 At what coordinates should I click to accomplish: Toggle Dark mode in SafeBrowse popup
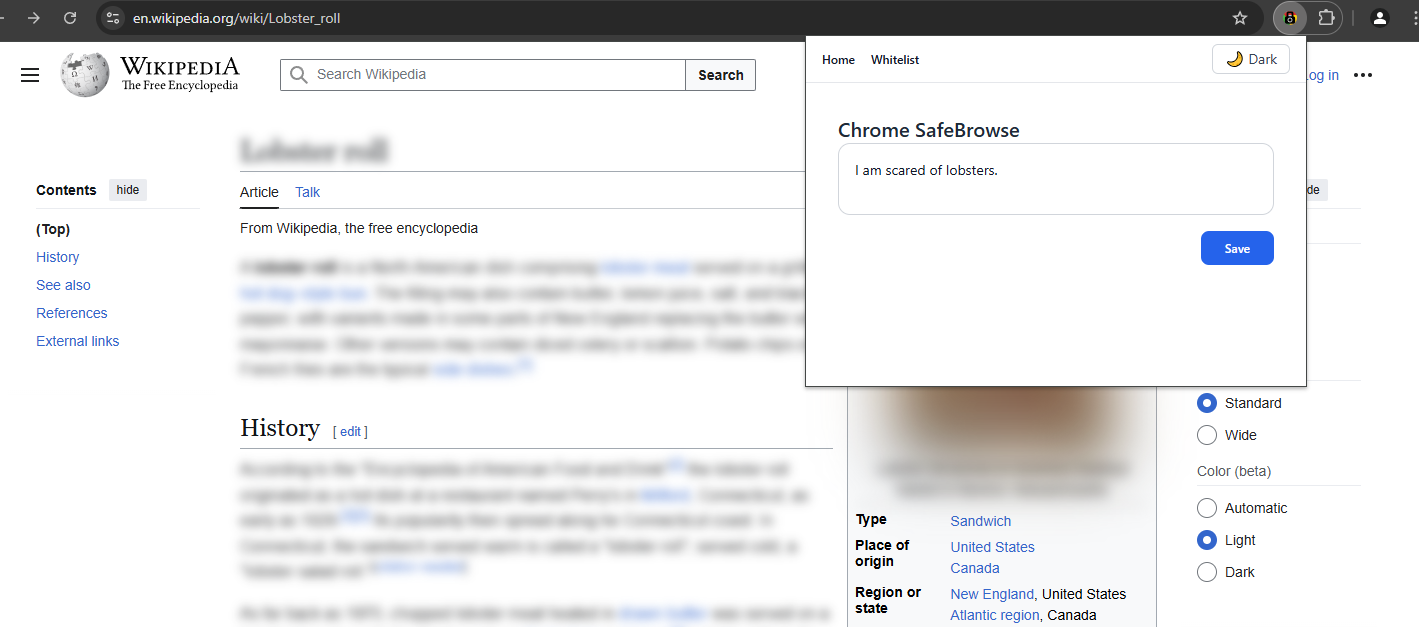(1251, 59)
